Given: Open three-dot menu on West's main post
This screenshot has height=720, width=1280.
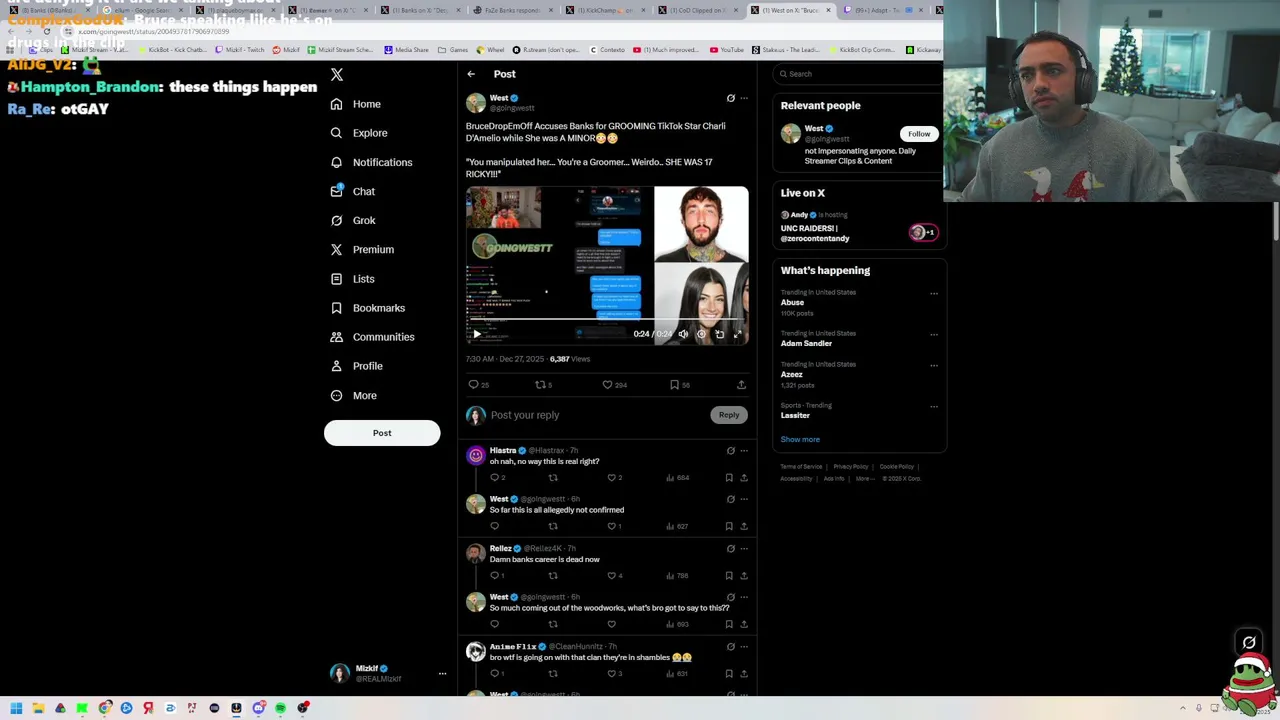Looking at the screenshot, I should click(744, 98).
